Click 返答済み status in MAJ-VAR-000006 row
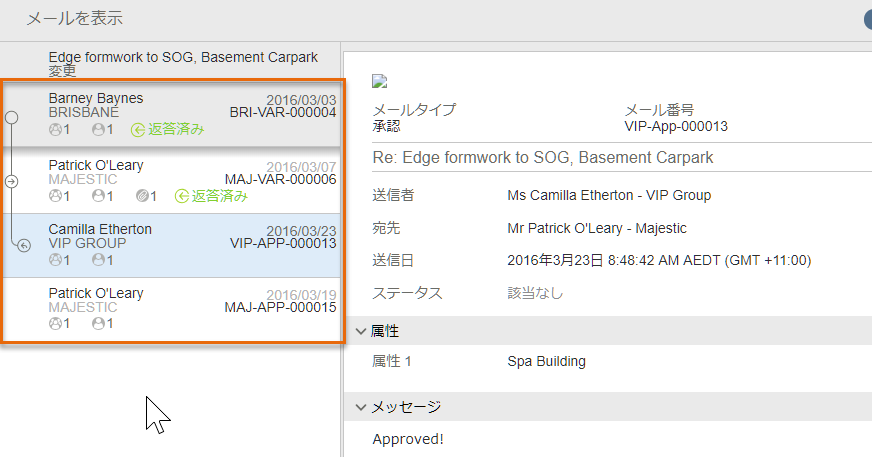Image resolution: width=872 pixels, height=457 pixels. coord(211,196)
